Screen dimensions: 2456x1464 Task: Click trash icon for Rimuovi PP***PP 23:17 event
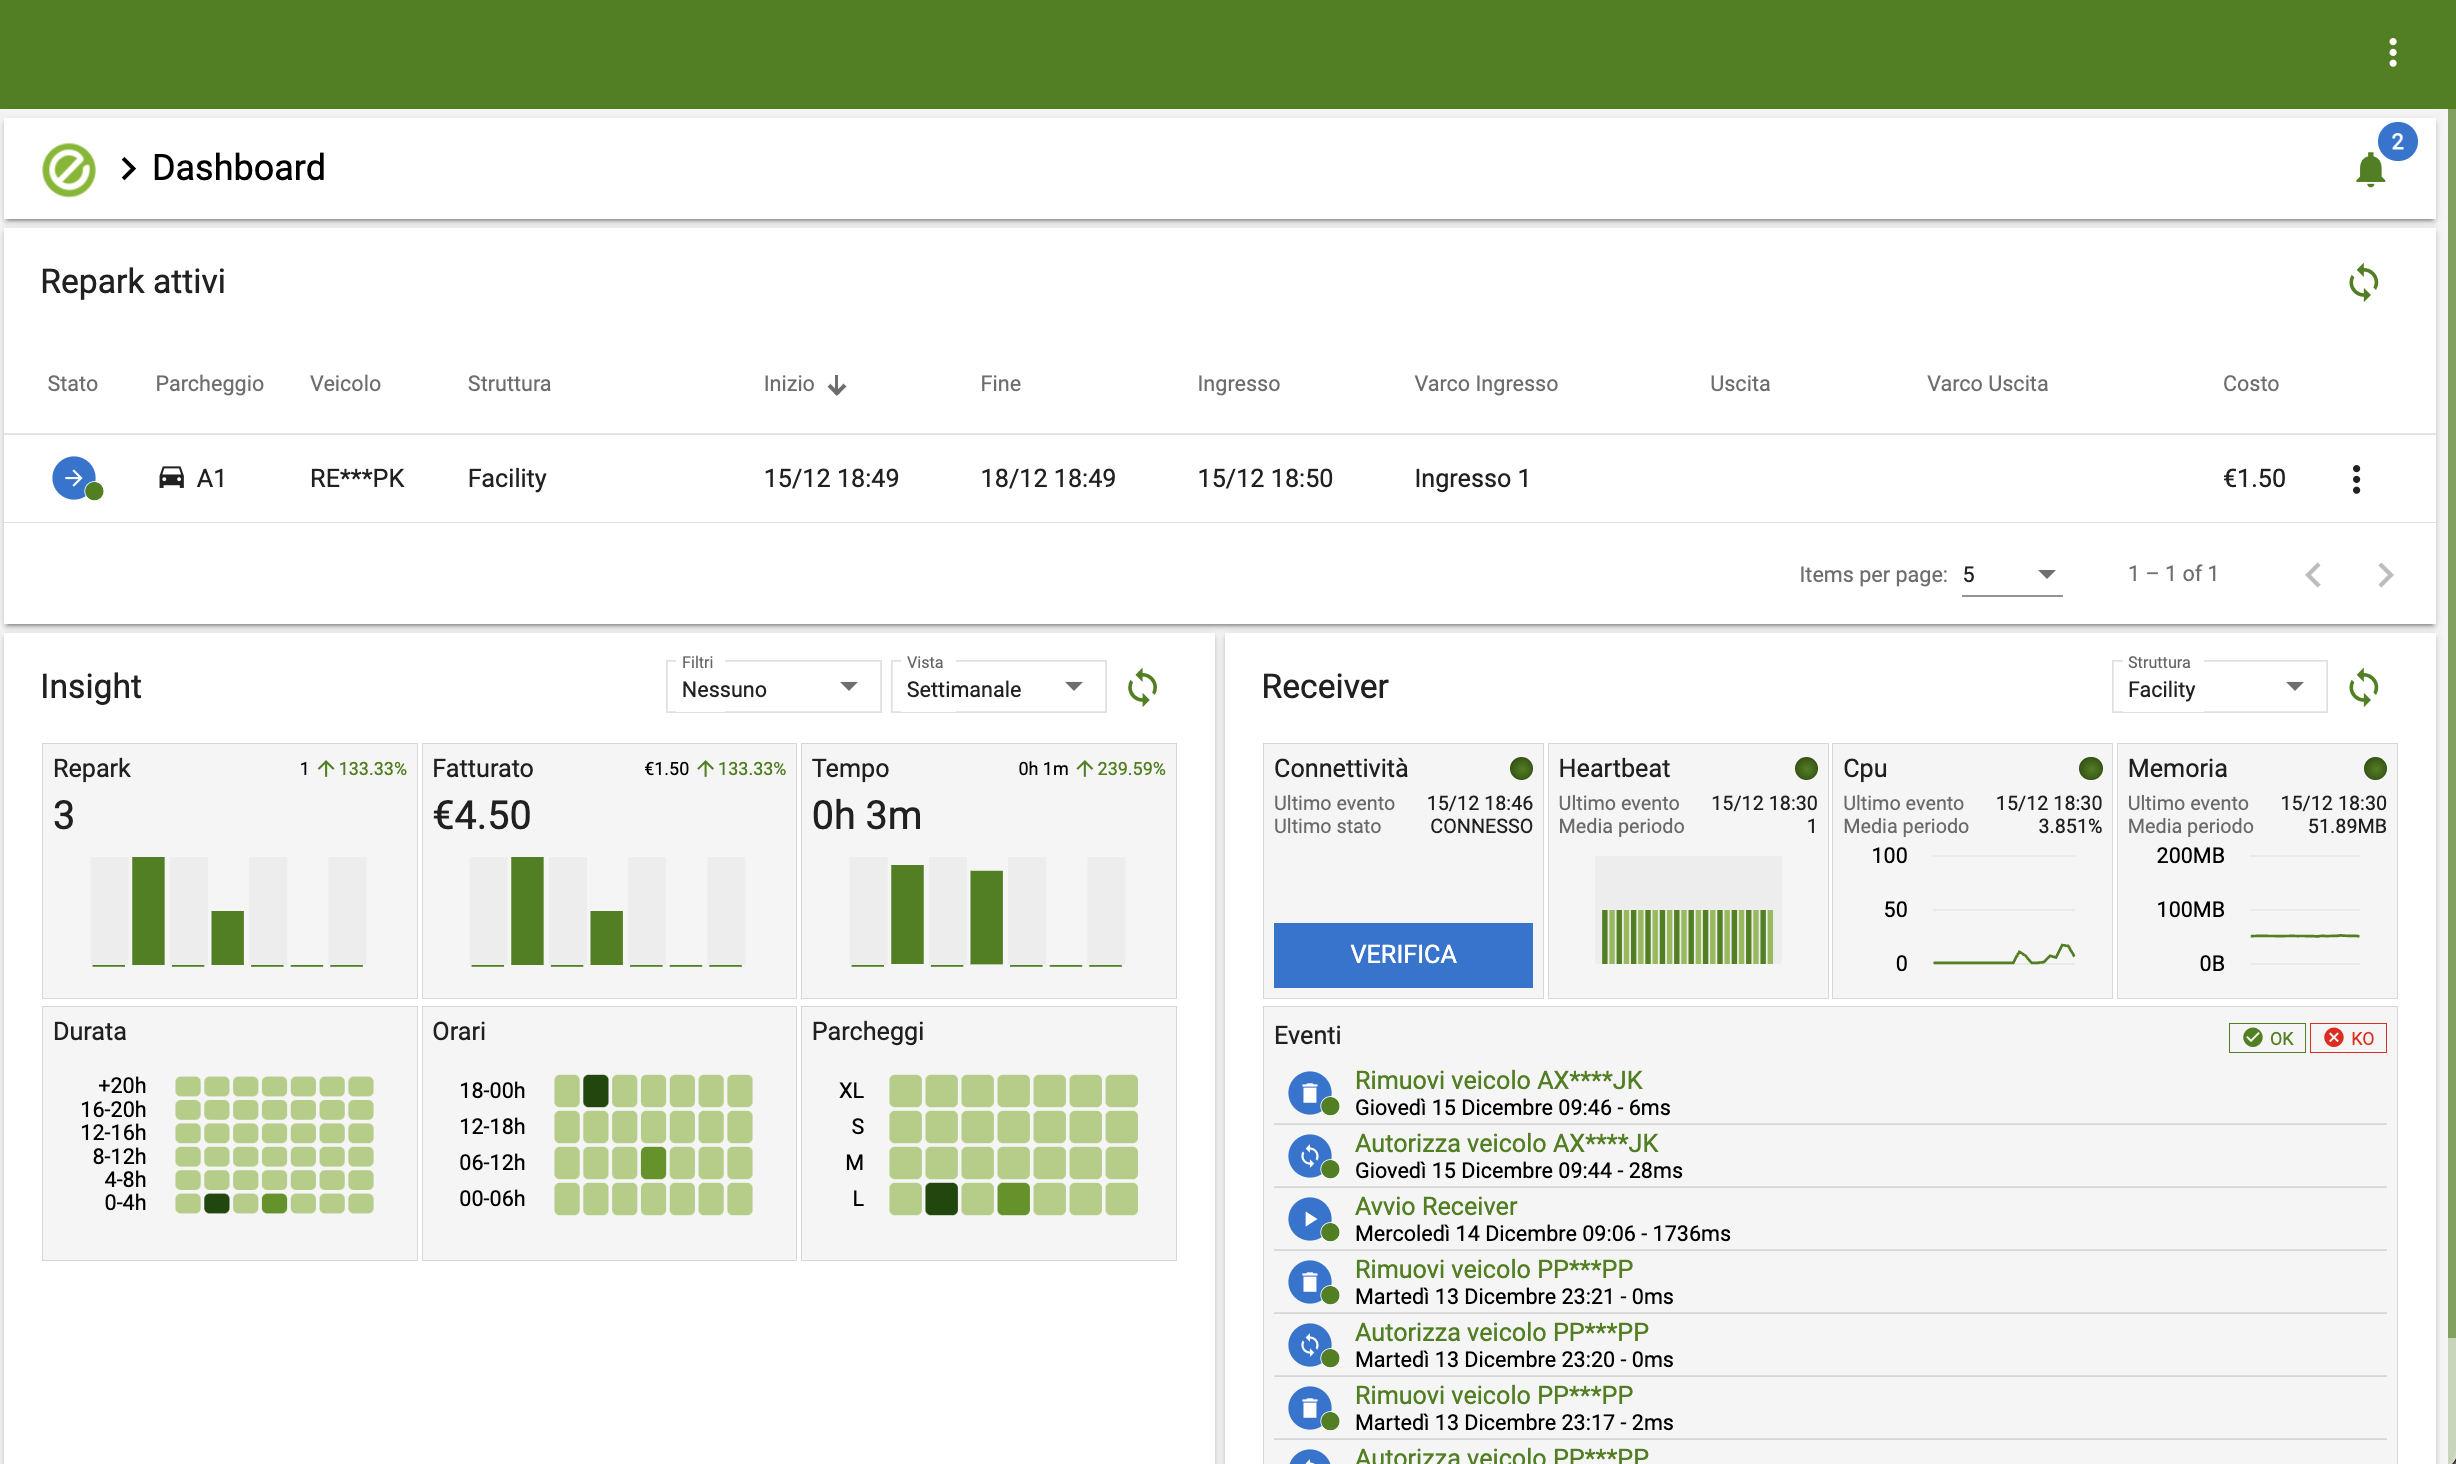pos(1310,1408)
